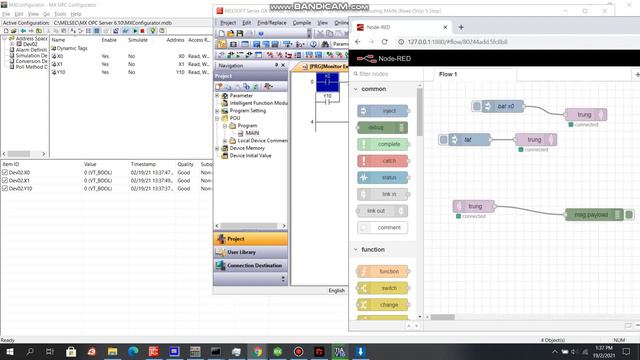The image size is (640, 360).
Task: Click Bandicam record icon in taskbar
Action: click(x=298, y=351)
